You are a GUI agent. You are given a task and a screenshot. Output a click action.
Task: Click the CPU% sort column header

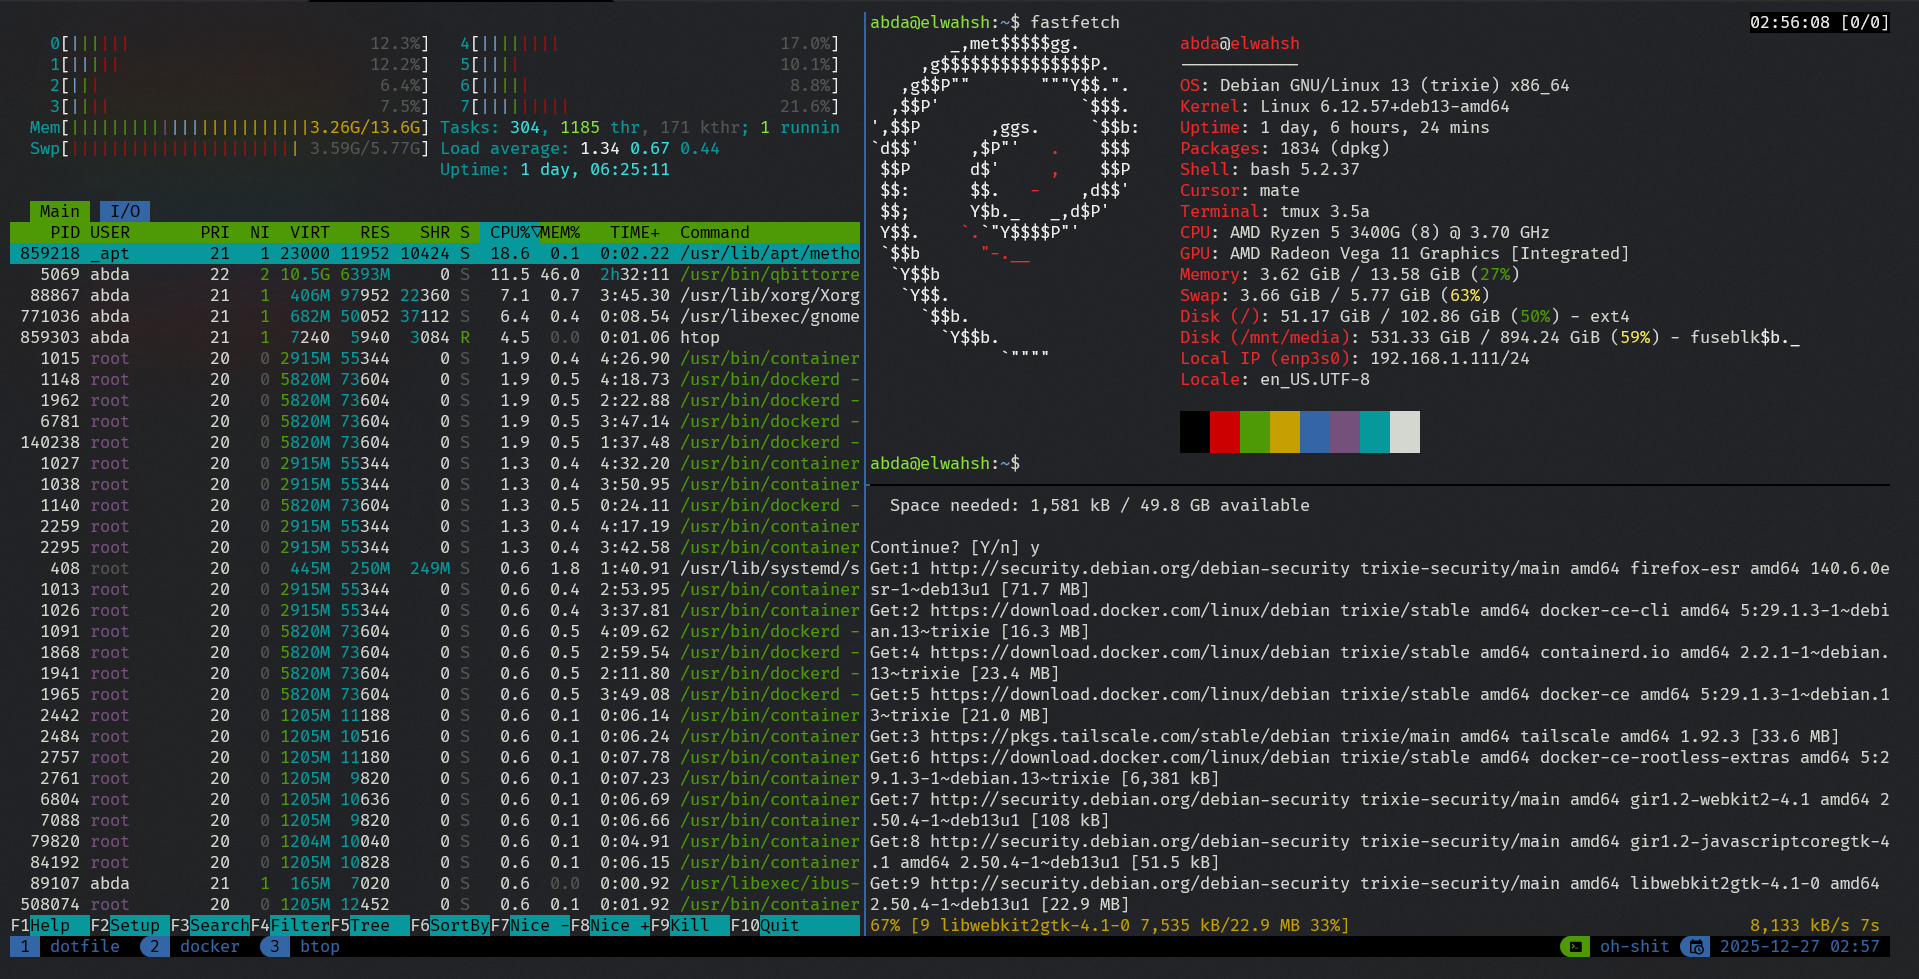510,232
